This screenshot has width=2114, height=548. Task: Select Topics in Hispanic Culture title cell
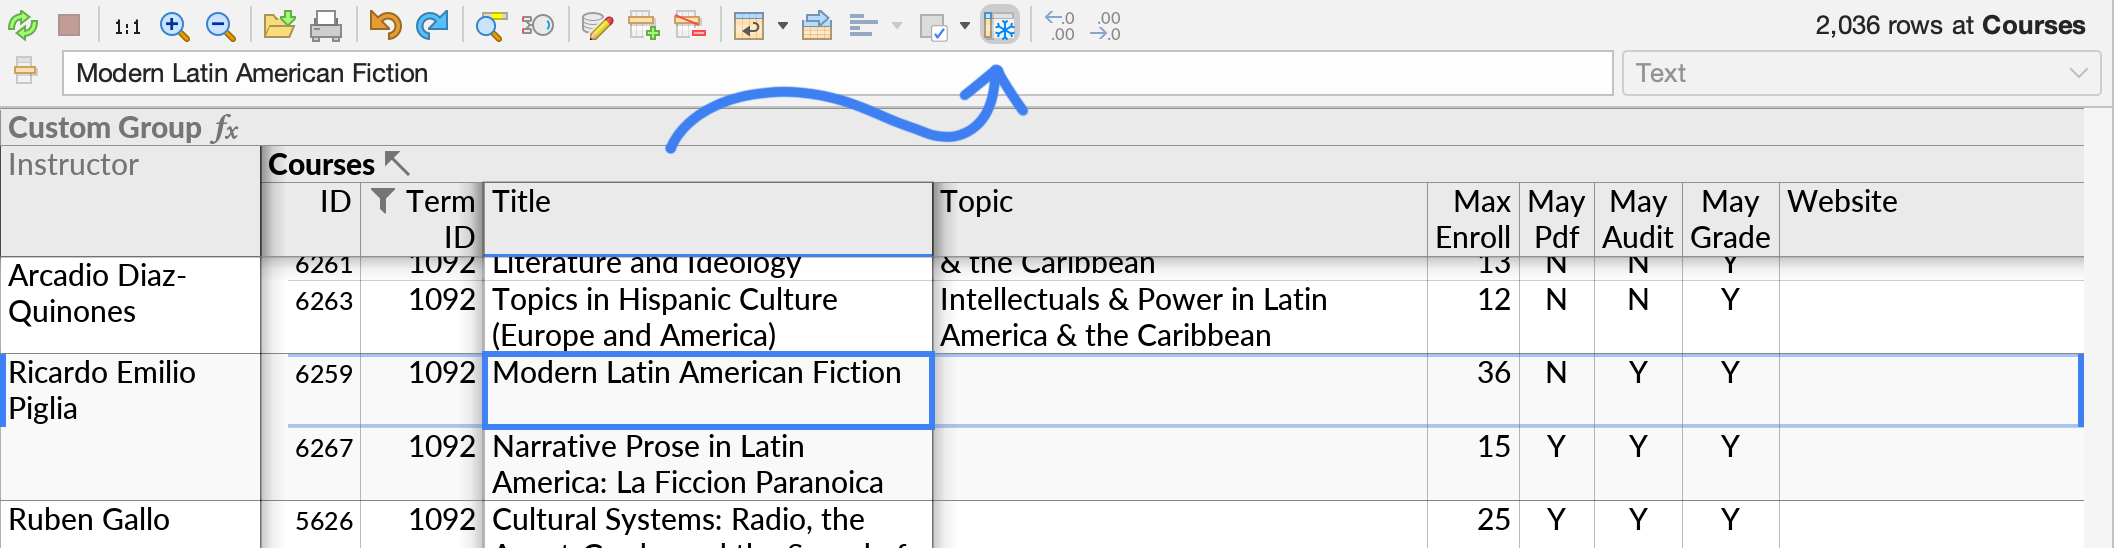coord(707,317)
